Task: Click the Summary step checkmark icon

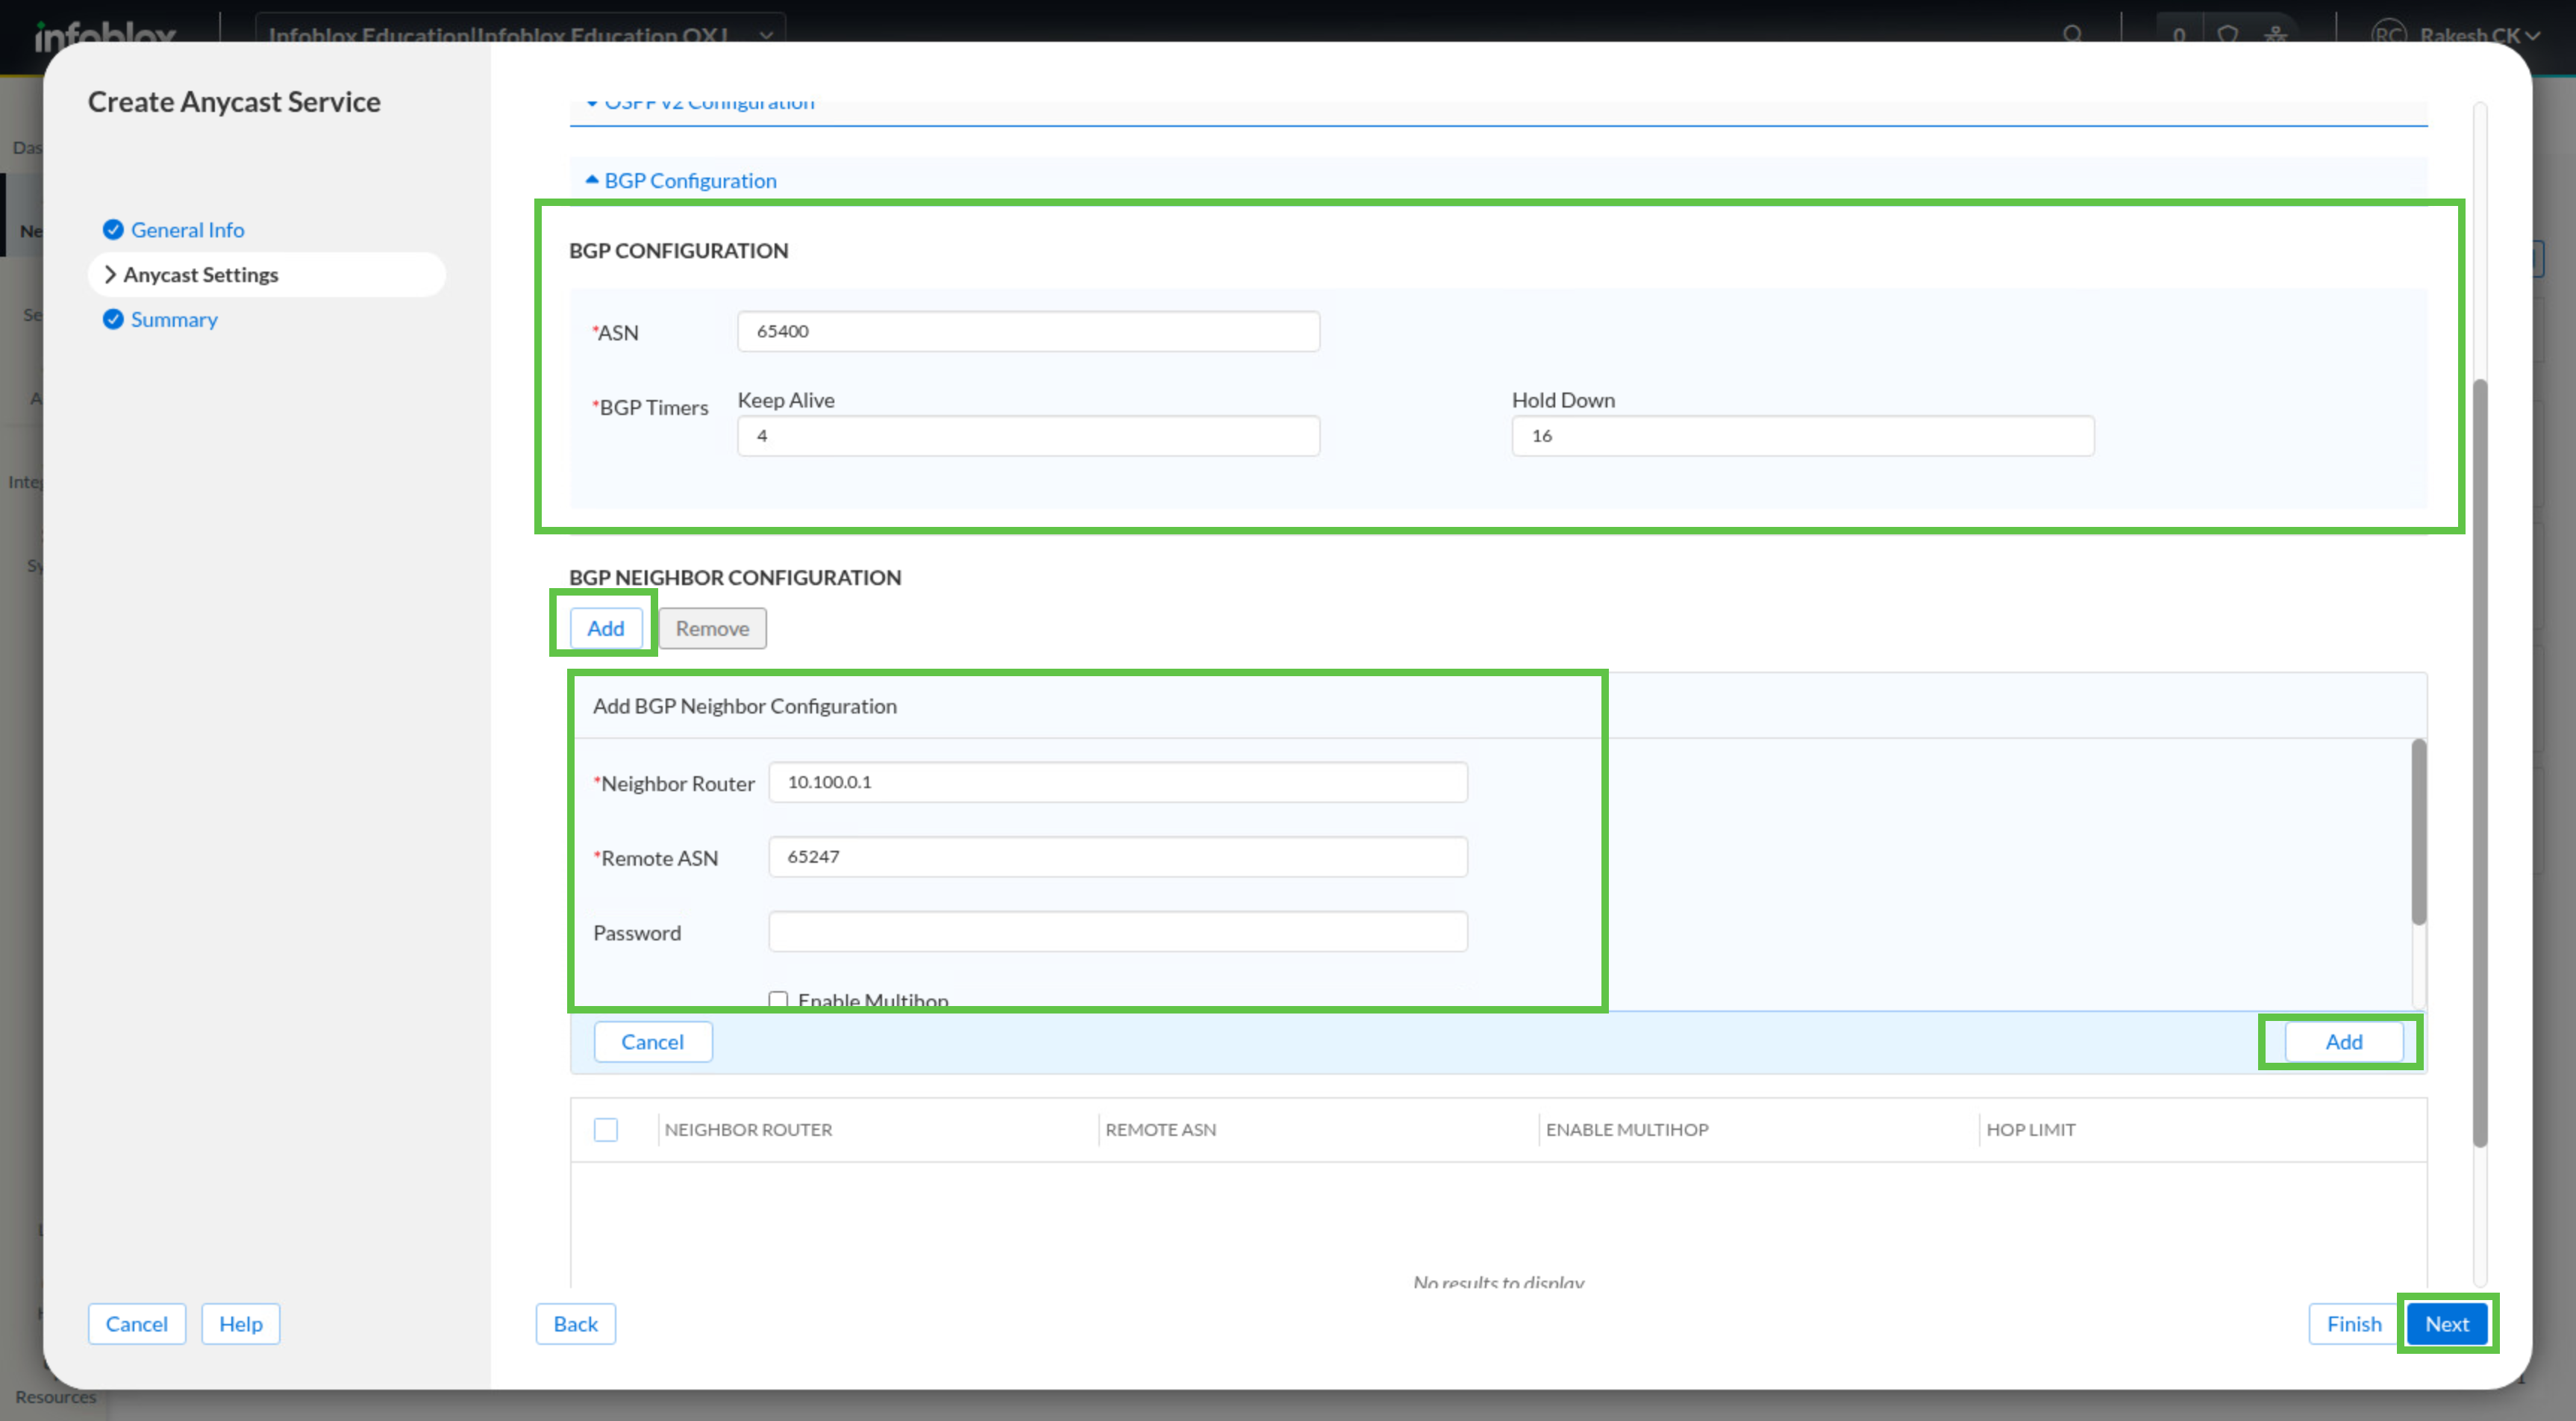Action: click(113, 319)
